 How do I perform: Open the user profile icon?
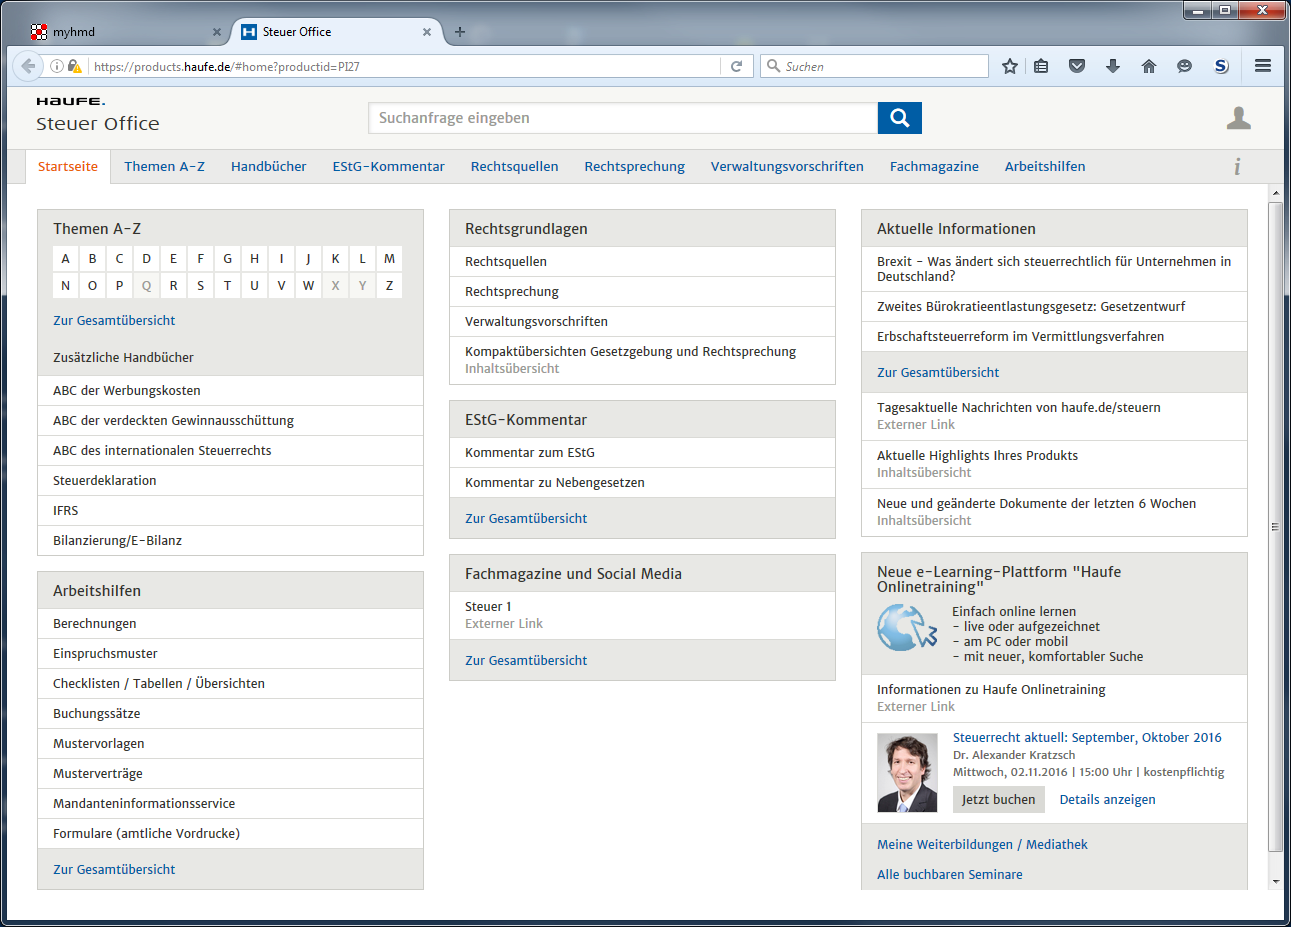click(1238, 119)
